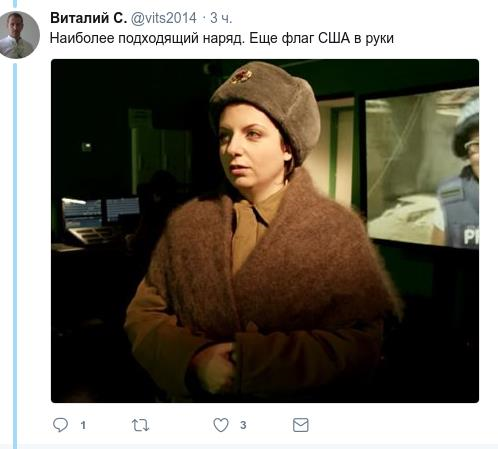Click the reply count number 1
This screenshot has width=498, height=449.
coord(83,425)
